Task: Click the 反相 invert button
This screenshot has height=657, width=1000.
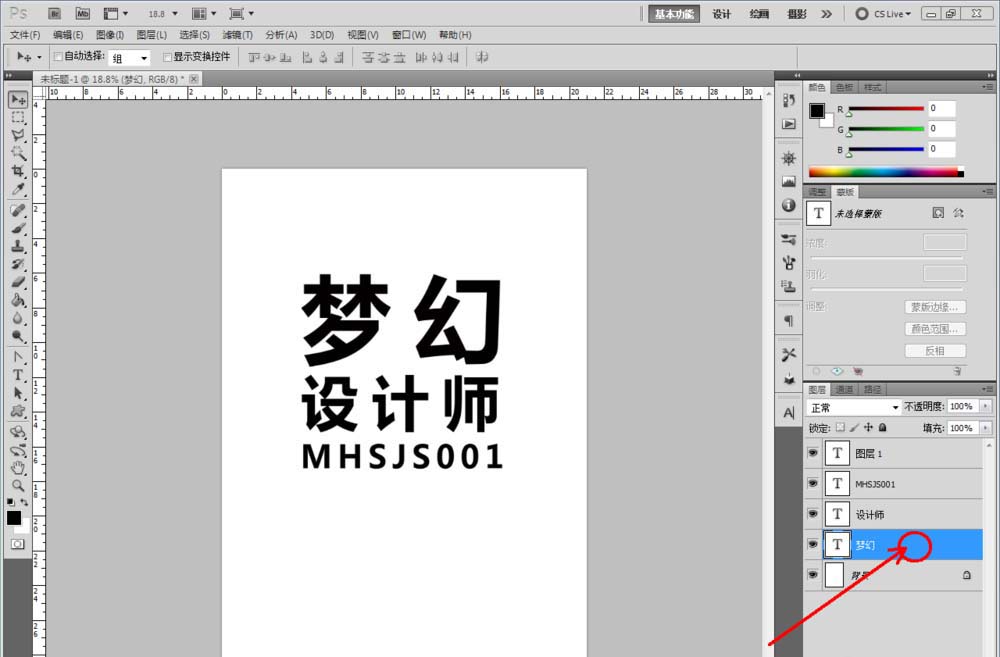Action: [x=934, y=350]
